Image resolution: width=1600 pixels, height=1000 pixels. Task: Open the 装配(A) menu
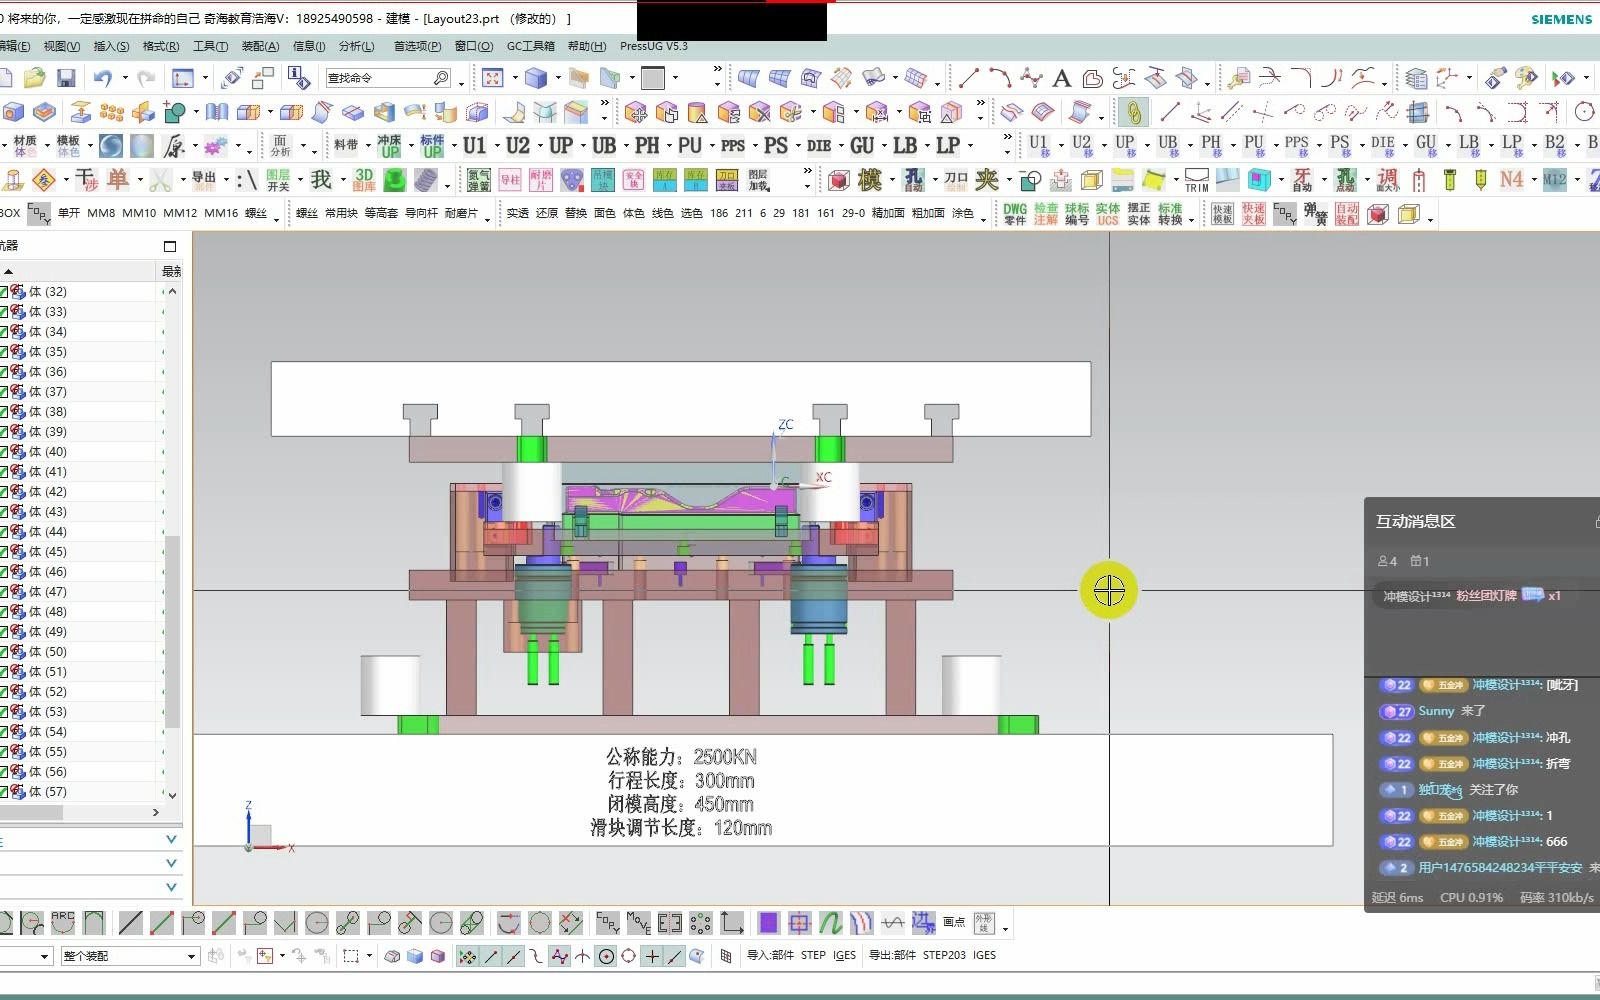[260, 46]
